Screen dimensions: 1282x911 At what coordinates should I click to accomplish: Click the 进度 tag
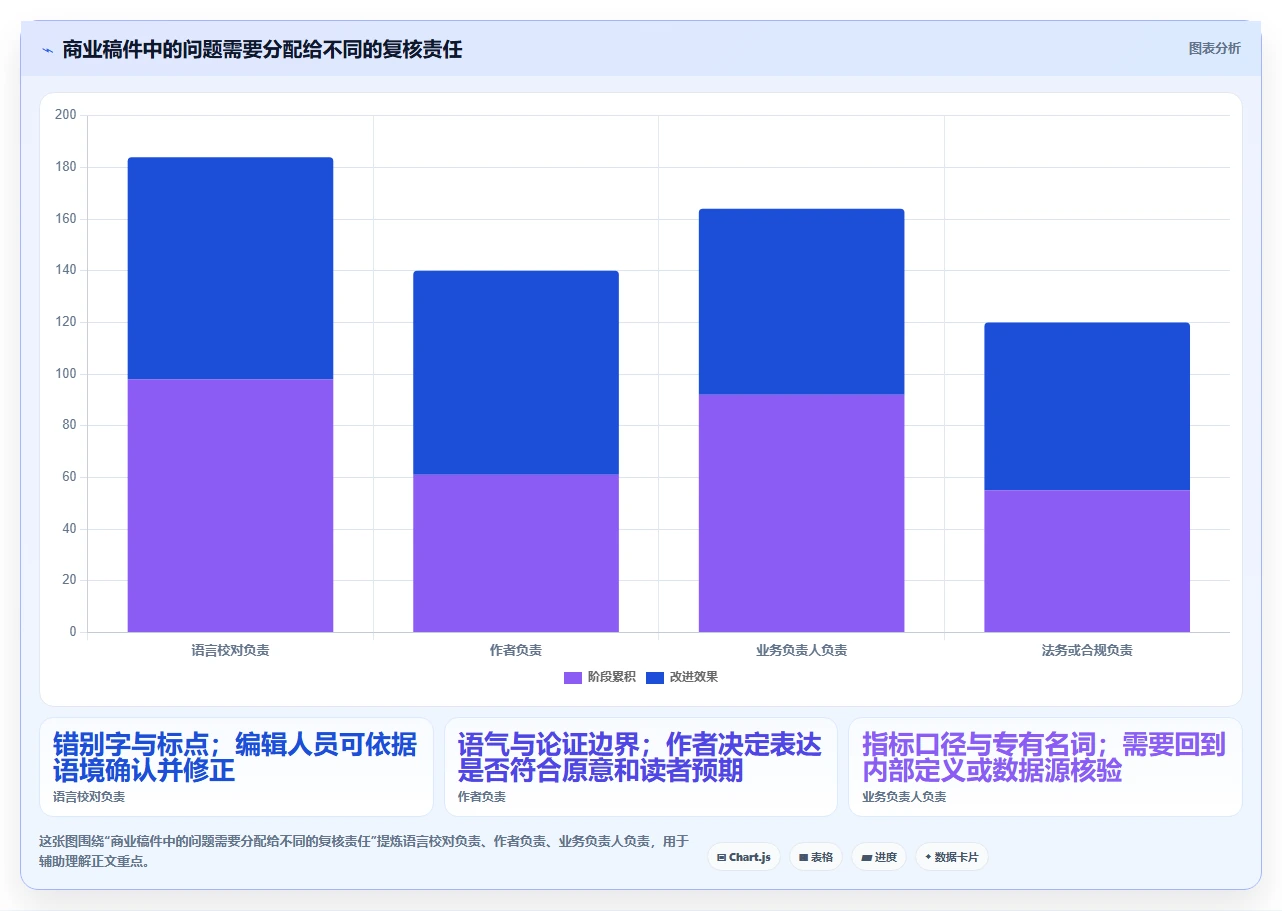[x=879, y=857]
